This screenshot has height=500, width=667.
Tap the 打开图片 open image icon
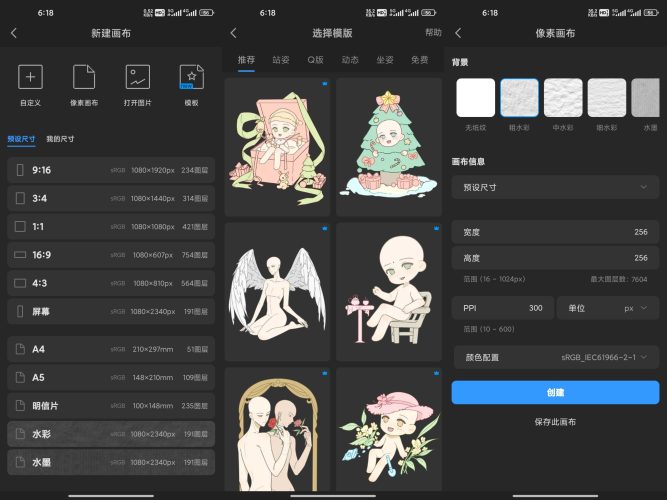pyautogui.click(x=137, y=77)
